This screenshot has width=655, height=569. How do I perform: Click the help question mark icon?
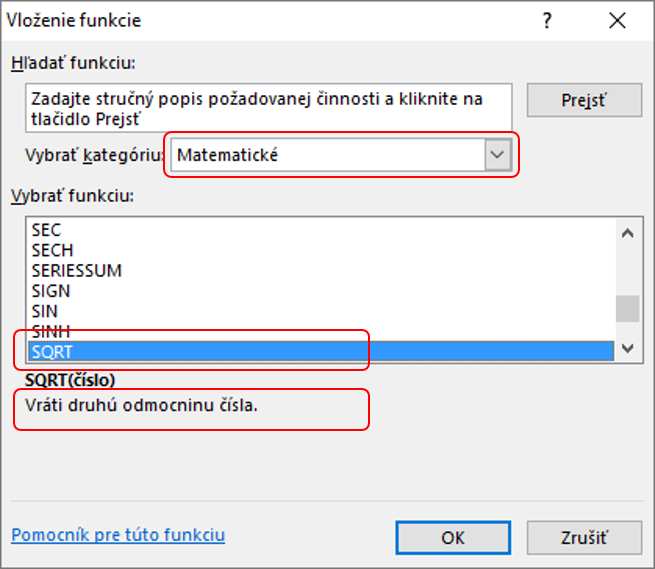tap(547, 20)
